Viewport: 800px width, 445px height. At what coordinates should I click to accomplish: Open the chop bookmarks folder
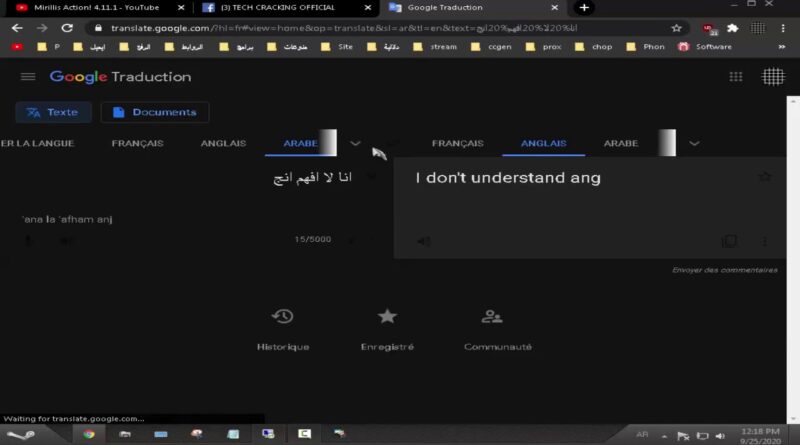(593, 46)
